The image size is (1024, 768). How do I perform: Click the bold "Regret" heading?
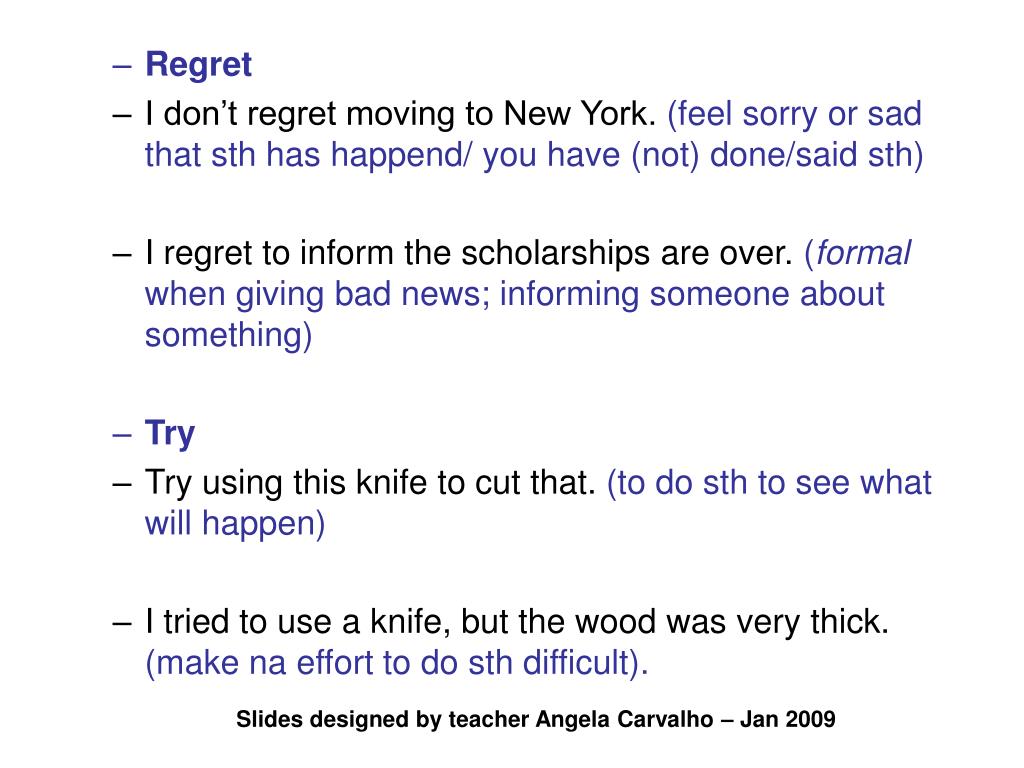[x=199, y=65]
